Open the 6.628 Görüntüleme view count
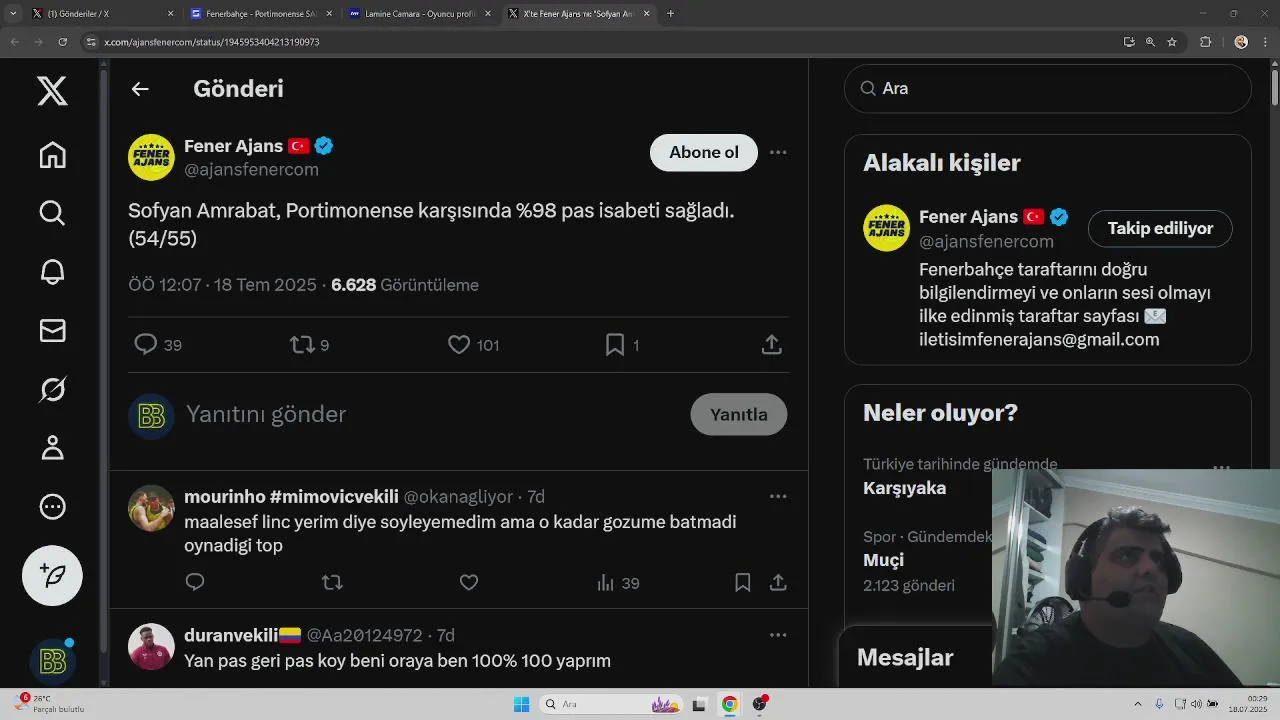 [x=405, y=285]
